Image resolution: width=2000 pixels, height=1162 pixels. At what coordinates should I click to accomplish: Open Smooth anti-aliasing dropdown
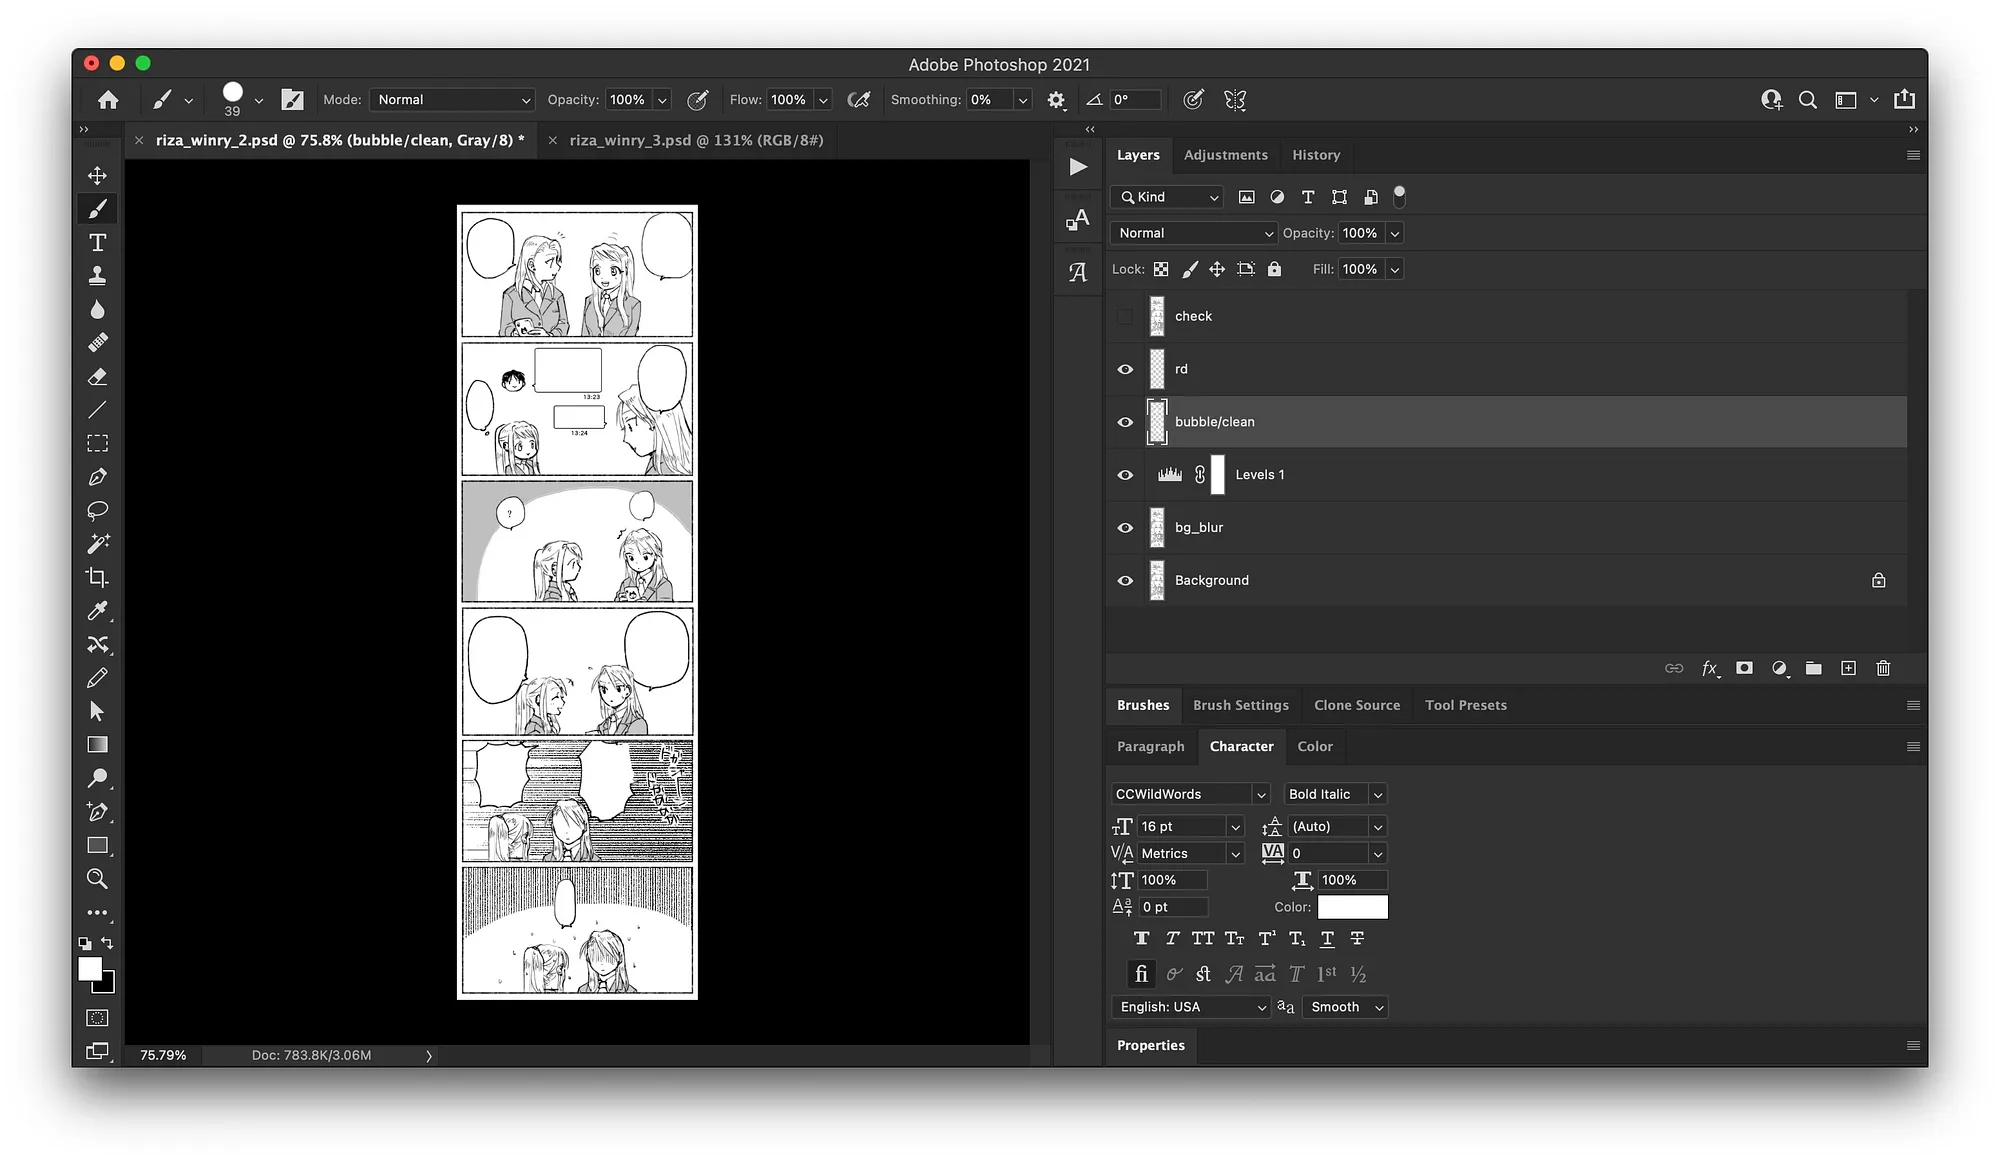pos(1347,1007)
